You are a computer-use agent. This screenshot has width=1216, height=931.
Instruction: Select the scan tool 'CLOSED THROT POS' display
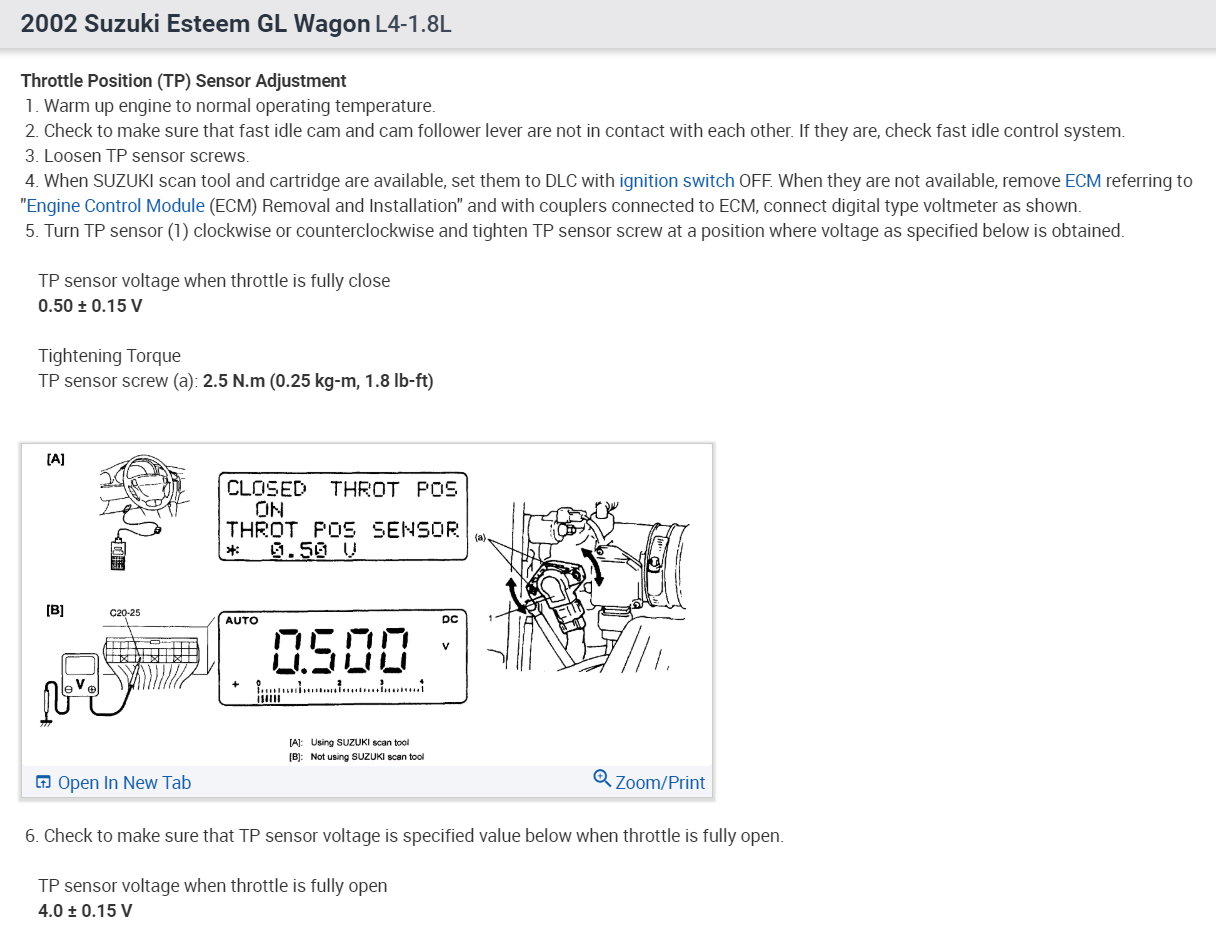(x=343, y=516)
